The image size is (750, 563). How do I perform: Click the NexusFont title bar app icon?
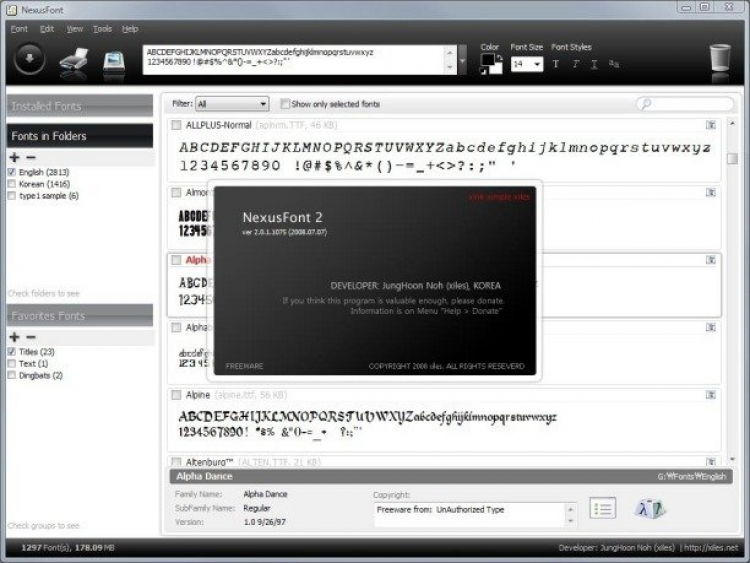(x=12, y=10)
